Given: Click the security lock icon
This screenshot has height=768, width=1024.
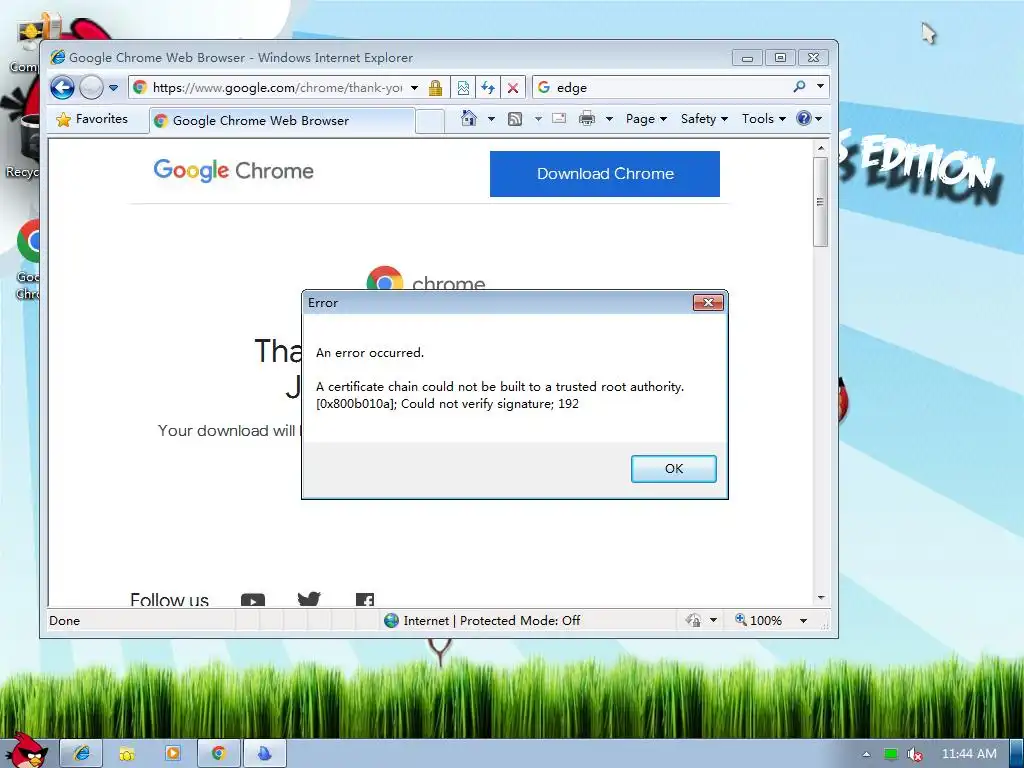Looking at the screenshot, I should tap(436, 88).
